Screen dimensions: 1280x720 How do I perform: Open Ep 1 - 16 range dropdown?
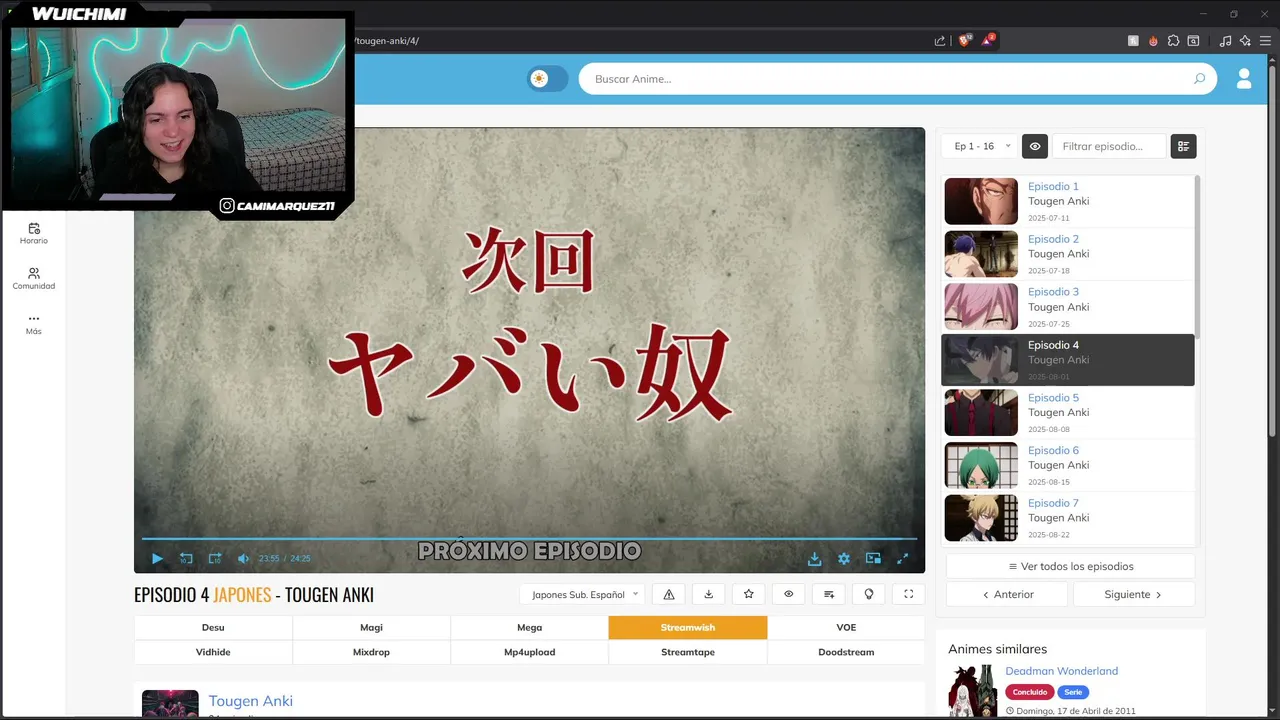click(x=979, y=146)
